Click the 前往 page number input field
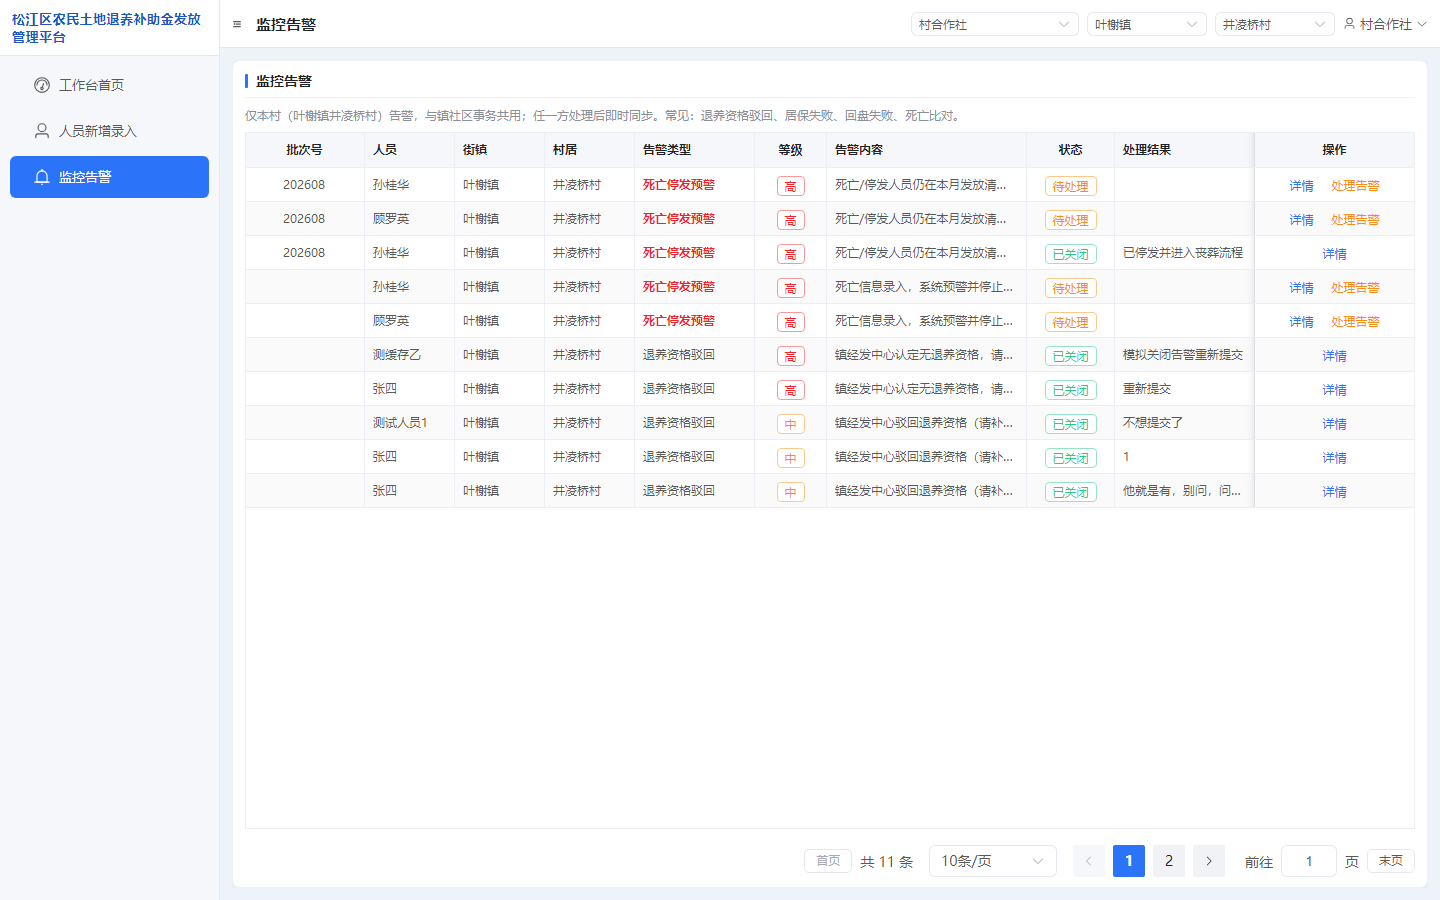 [1309, 861]
